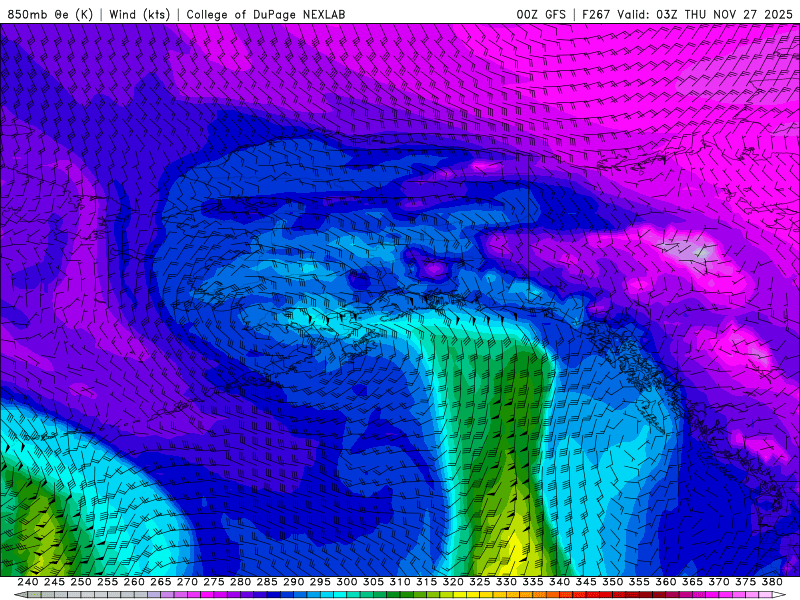Select the 310 scale number

tap(400, 582)
